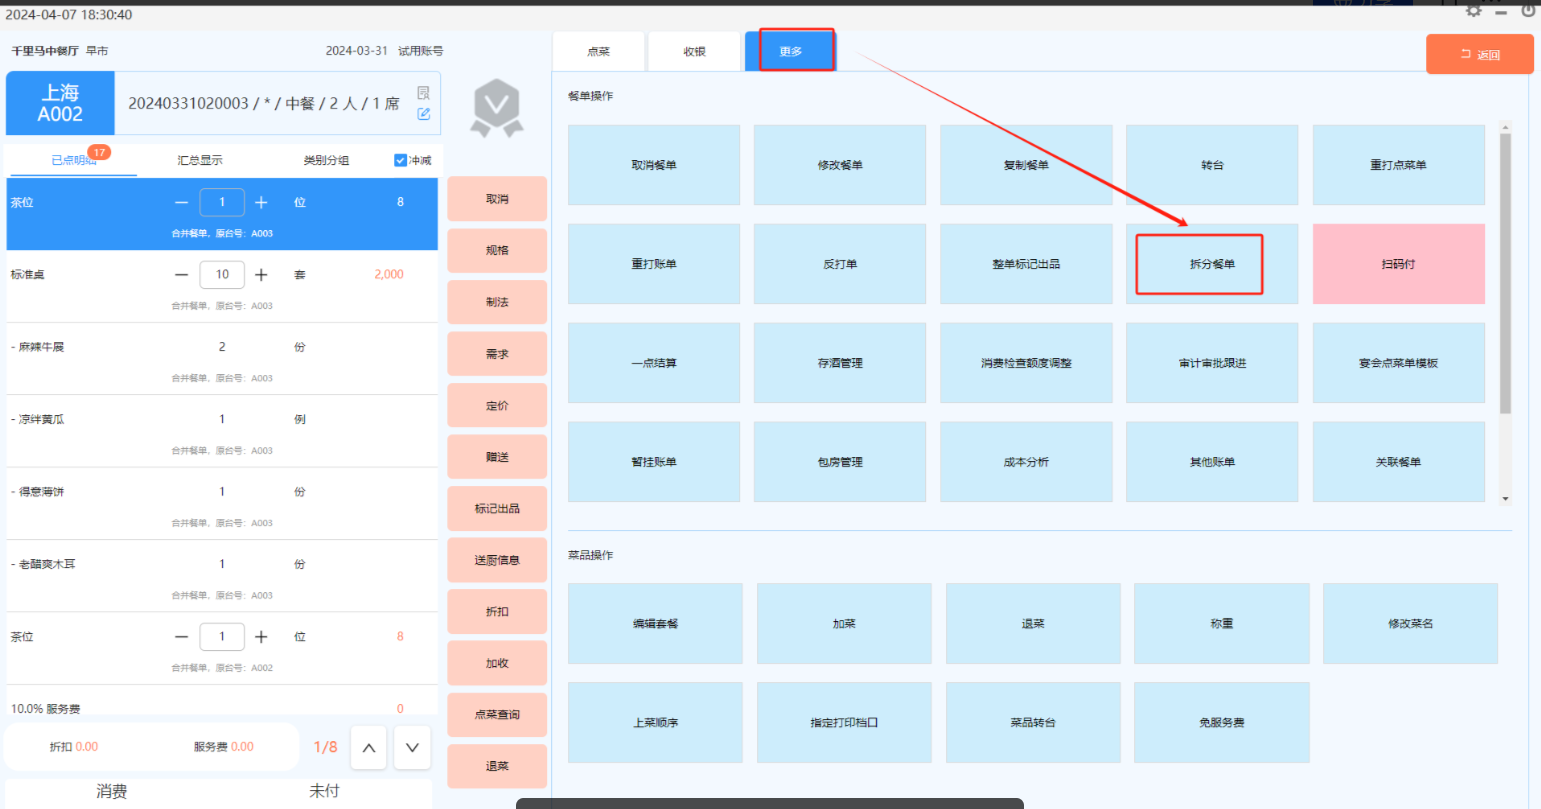1541x809 pixels.
Task: Increase 标准桌 quantity with the plus icon
Action: coord(261,274)
